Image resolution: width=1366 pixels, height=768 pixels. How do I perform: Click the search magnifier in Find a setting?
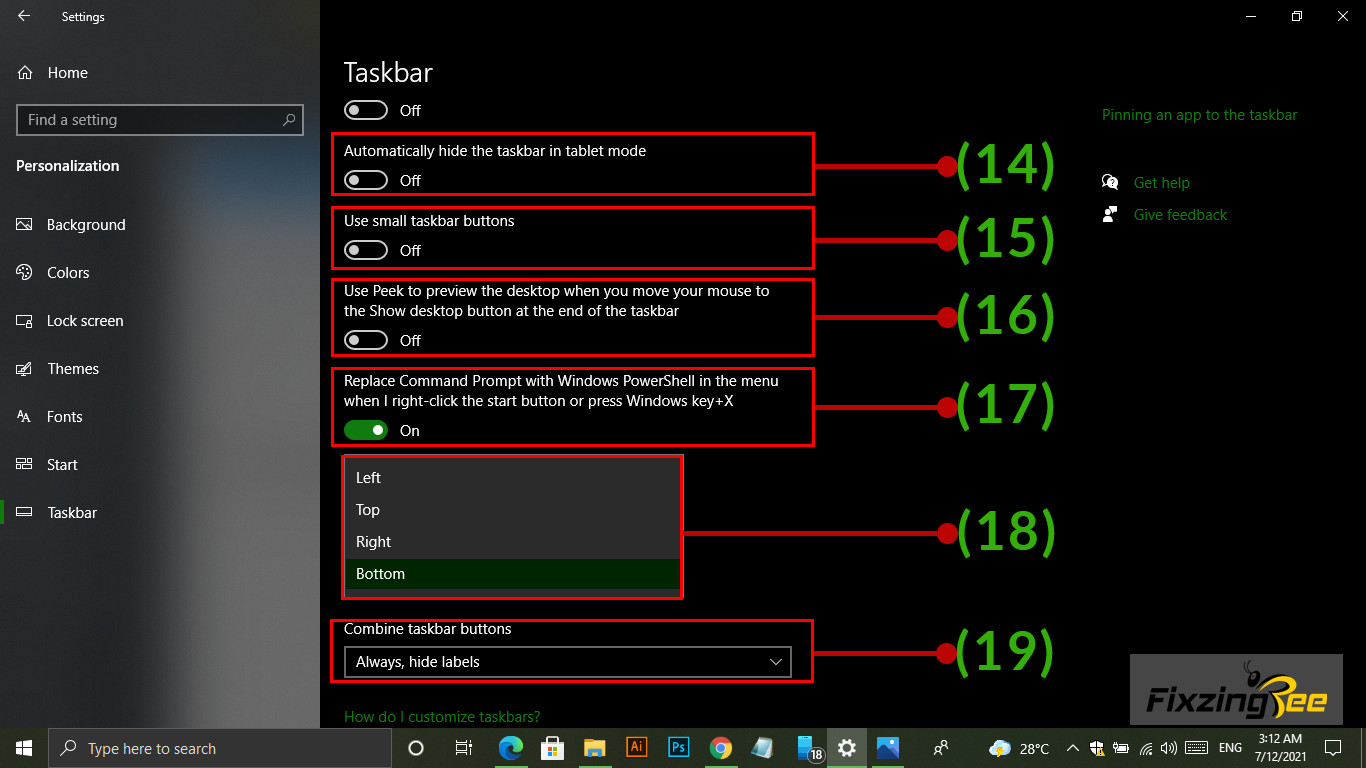click(289, 120)
